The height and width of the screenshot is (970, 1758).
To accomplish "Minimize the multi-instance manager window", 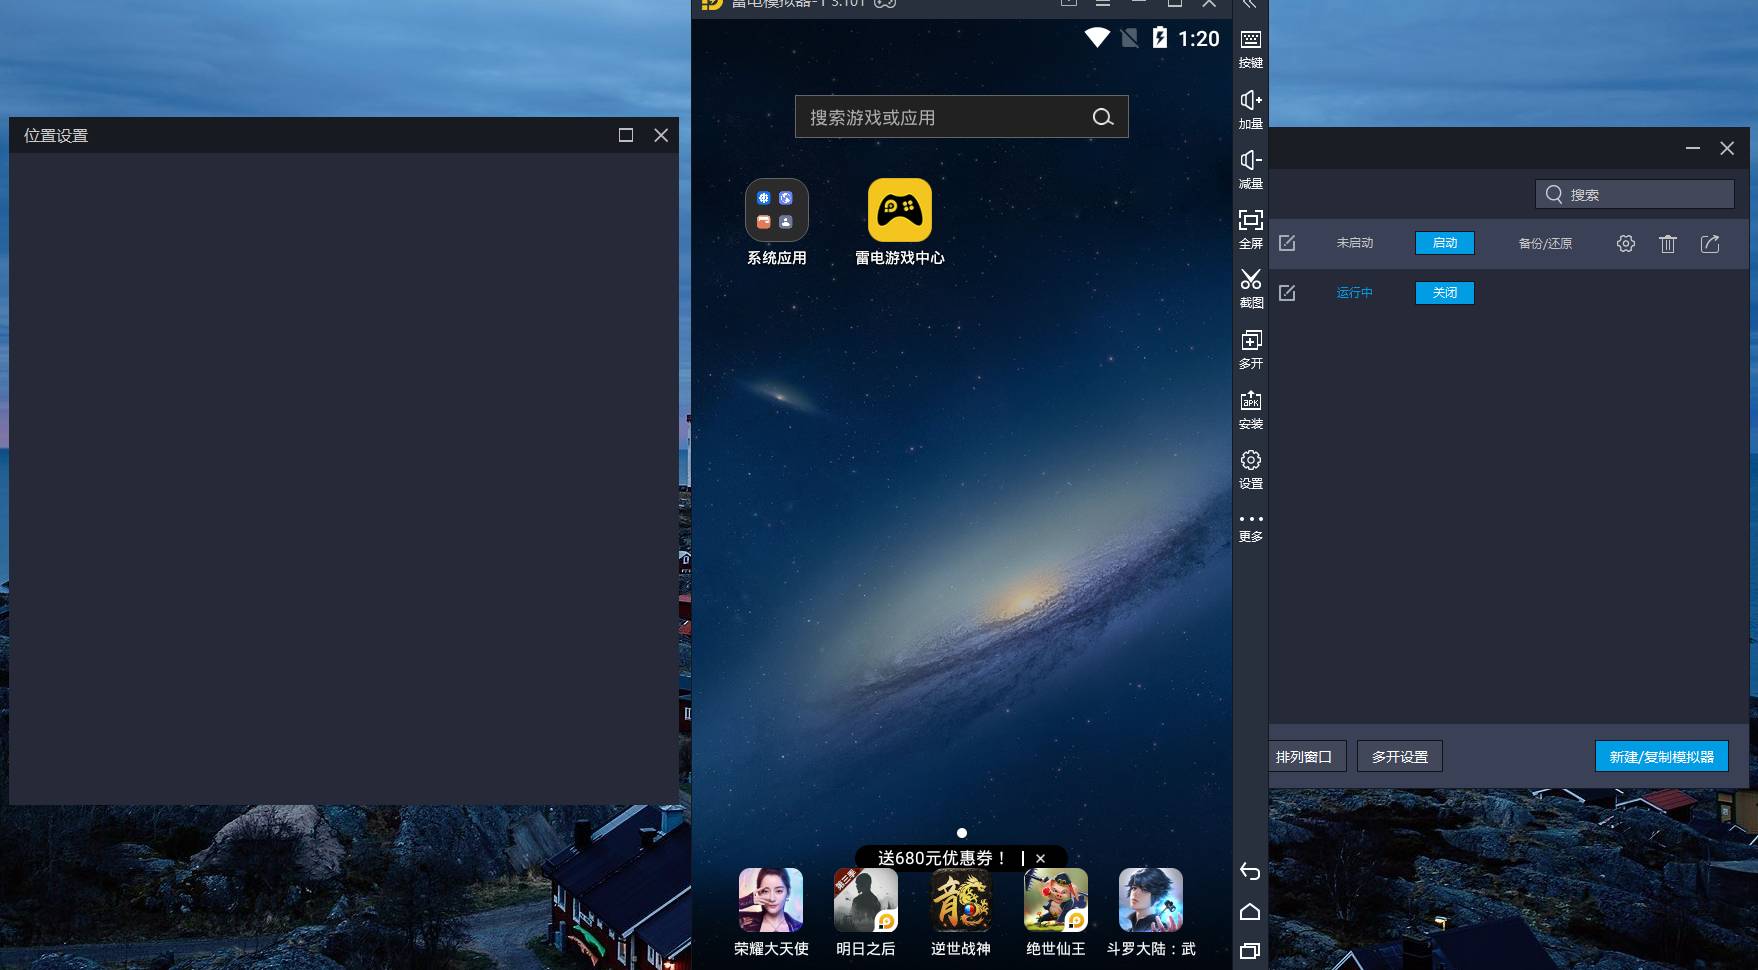I will pyautogui.click(x=1692, y=148).
